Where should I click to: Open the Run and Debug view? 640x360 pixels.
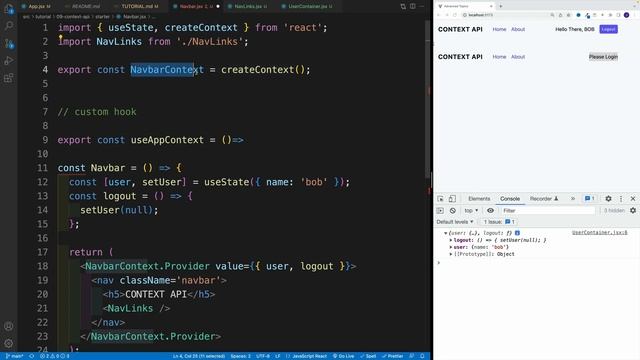point(9,60)
